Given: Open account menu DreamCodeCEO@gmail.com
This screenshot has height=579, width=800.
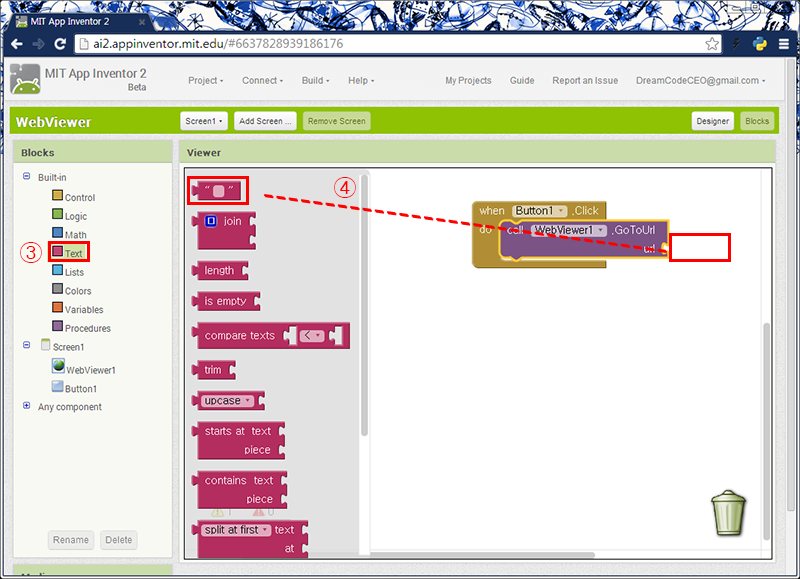Looking at the screenshot, I should point(700,81).
